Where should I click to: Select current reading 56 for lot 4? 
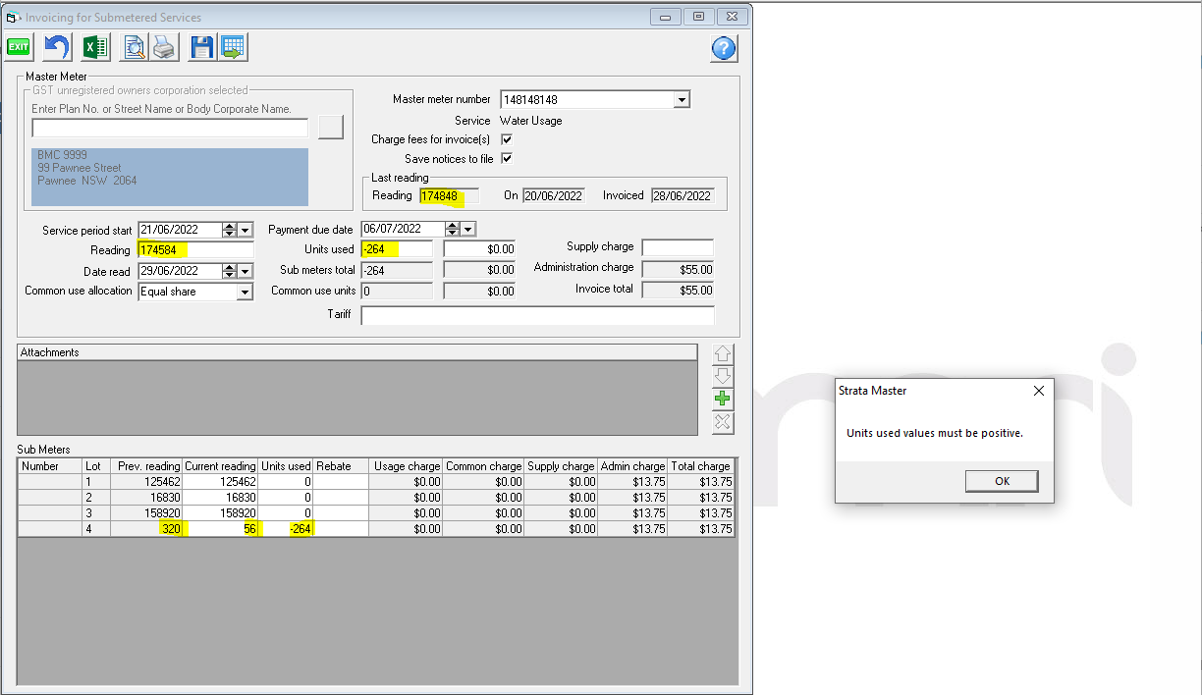221,529
